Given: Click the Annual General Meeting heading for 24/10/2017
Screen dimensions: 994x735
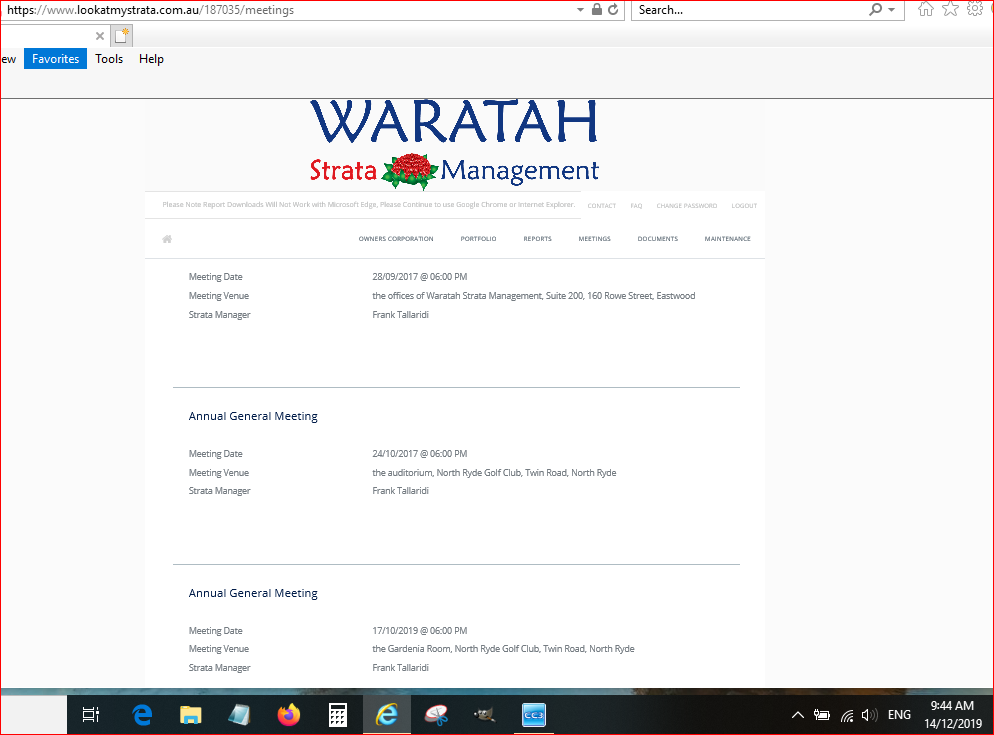Looking at the screenshot, I should click(x=253, y=417).
